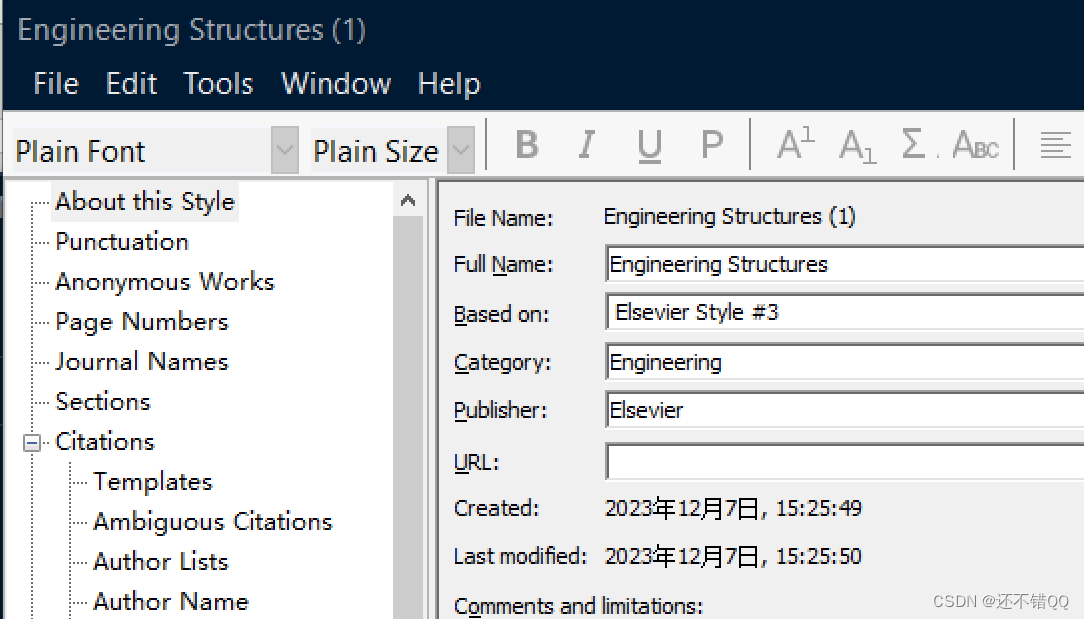Apply Small Caps formatting
Viewport: 1084px width, 619px height.
coord(975,145)
